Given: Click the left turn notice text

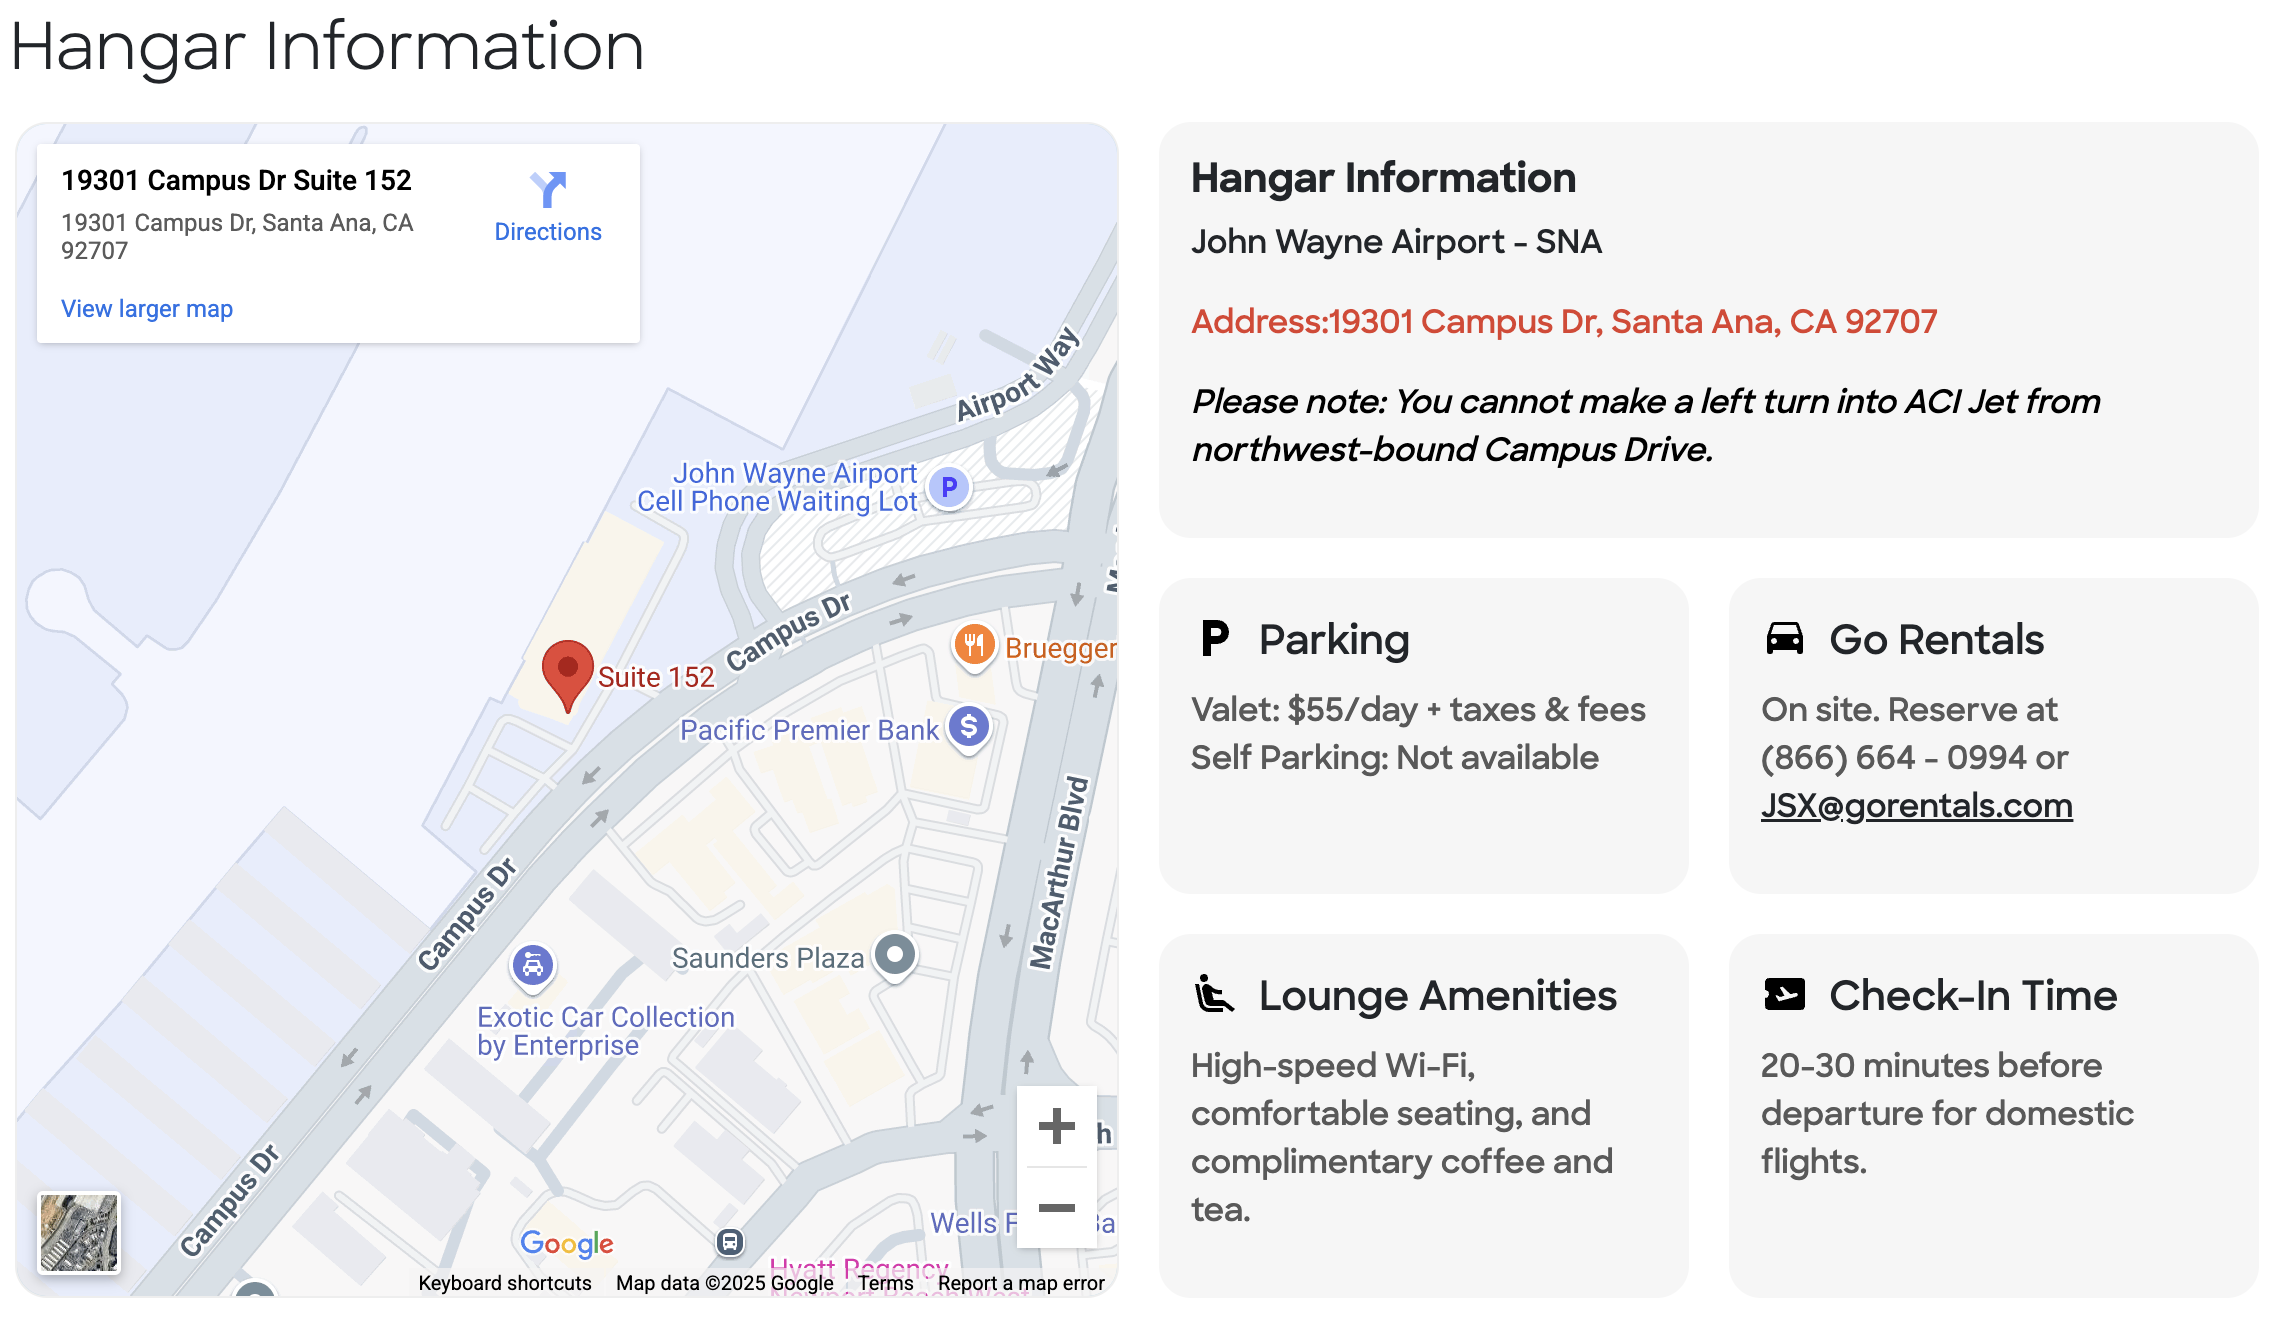Looking at the screenshot, I should coord(1646,425).
